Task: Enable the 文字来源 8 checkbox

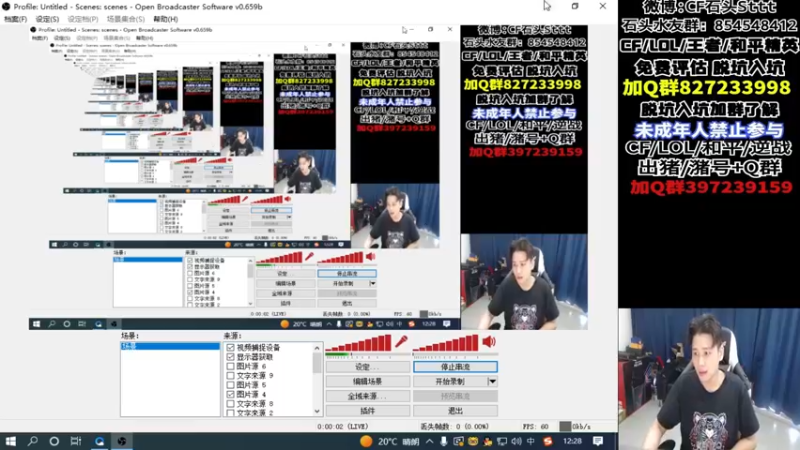Action: coord(231,404)
